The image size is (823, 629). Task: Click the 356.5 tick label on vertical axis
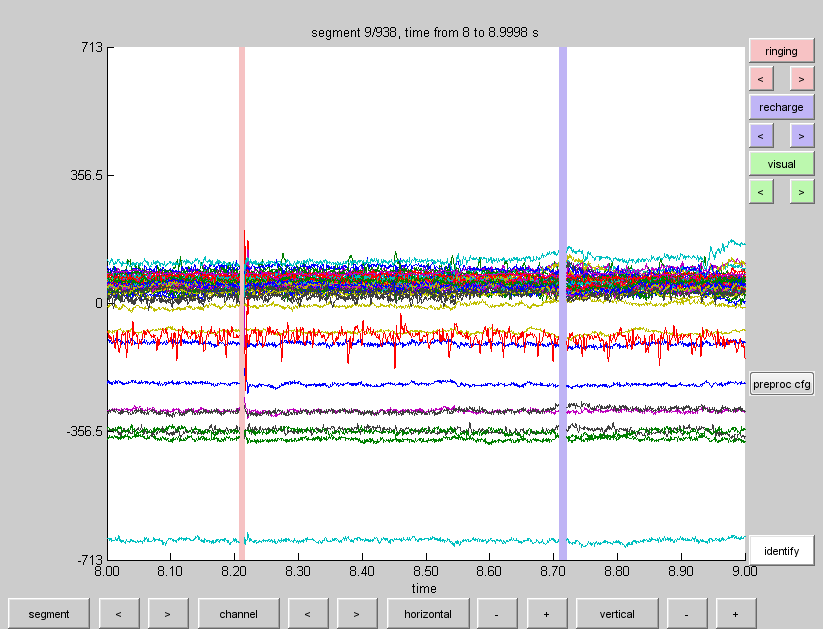tap(87, 175)
